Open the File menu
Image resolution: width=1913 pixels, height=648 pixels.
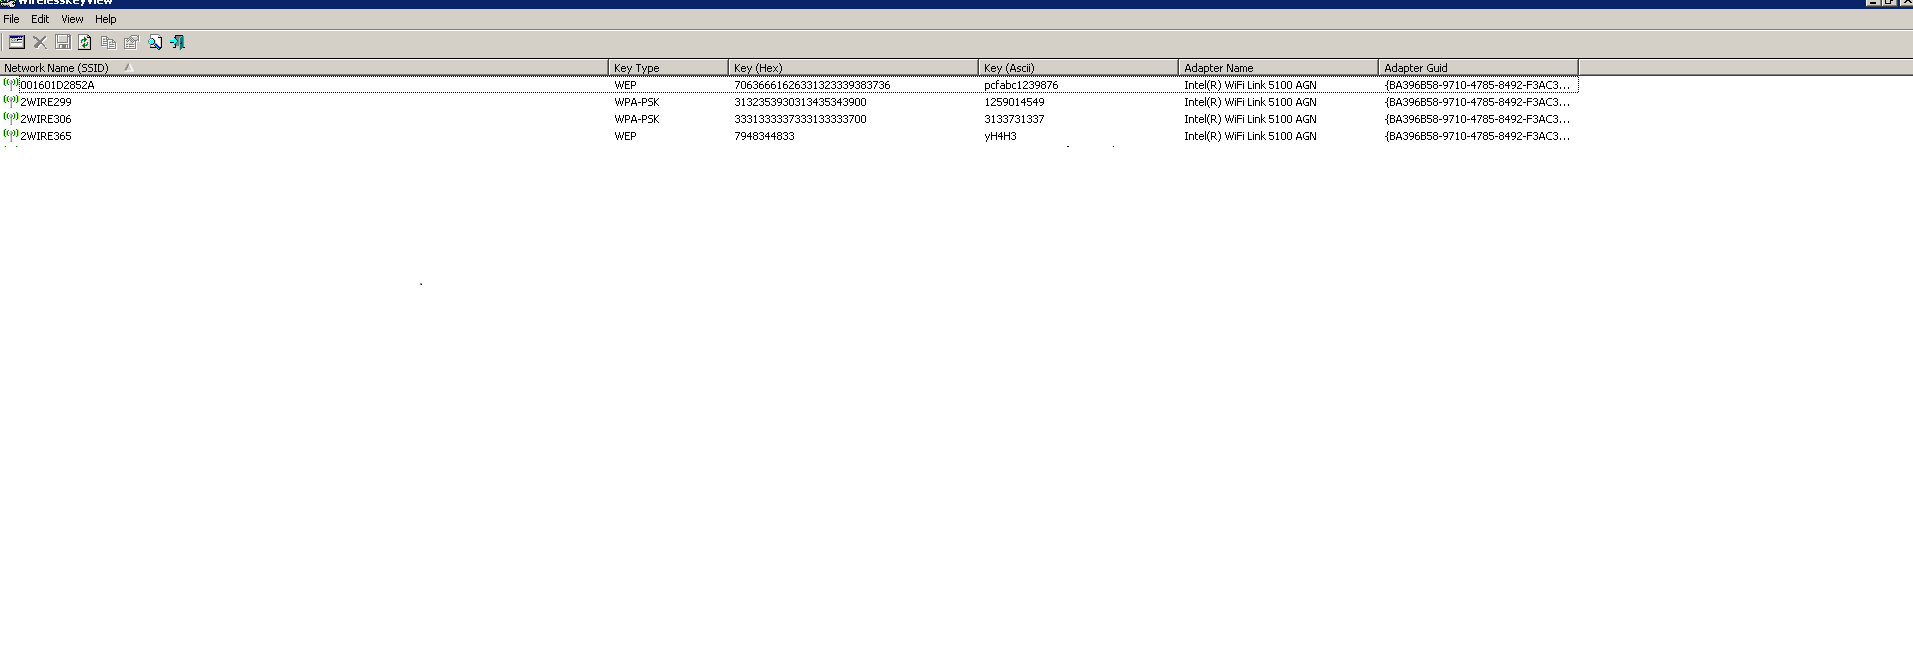12,19
